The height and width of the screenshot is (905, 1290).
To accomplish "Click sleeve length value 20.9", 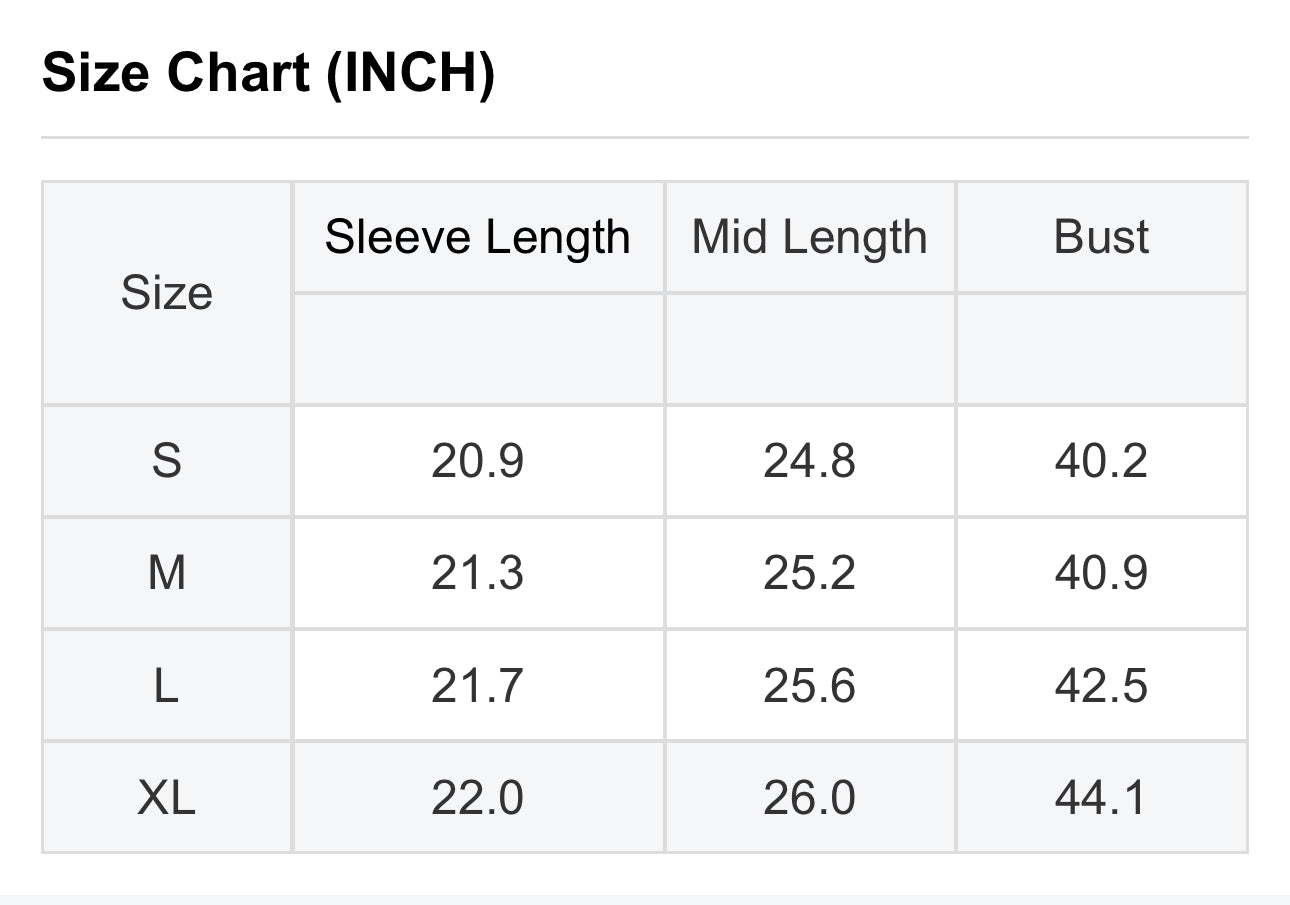I will (478, 461).
